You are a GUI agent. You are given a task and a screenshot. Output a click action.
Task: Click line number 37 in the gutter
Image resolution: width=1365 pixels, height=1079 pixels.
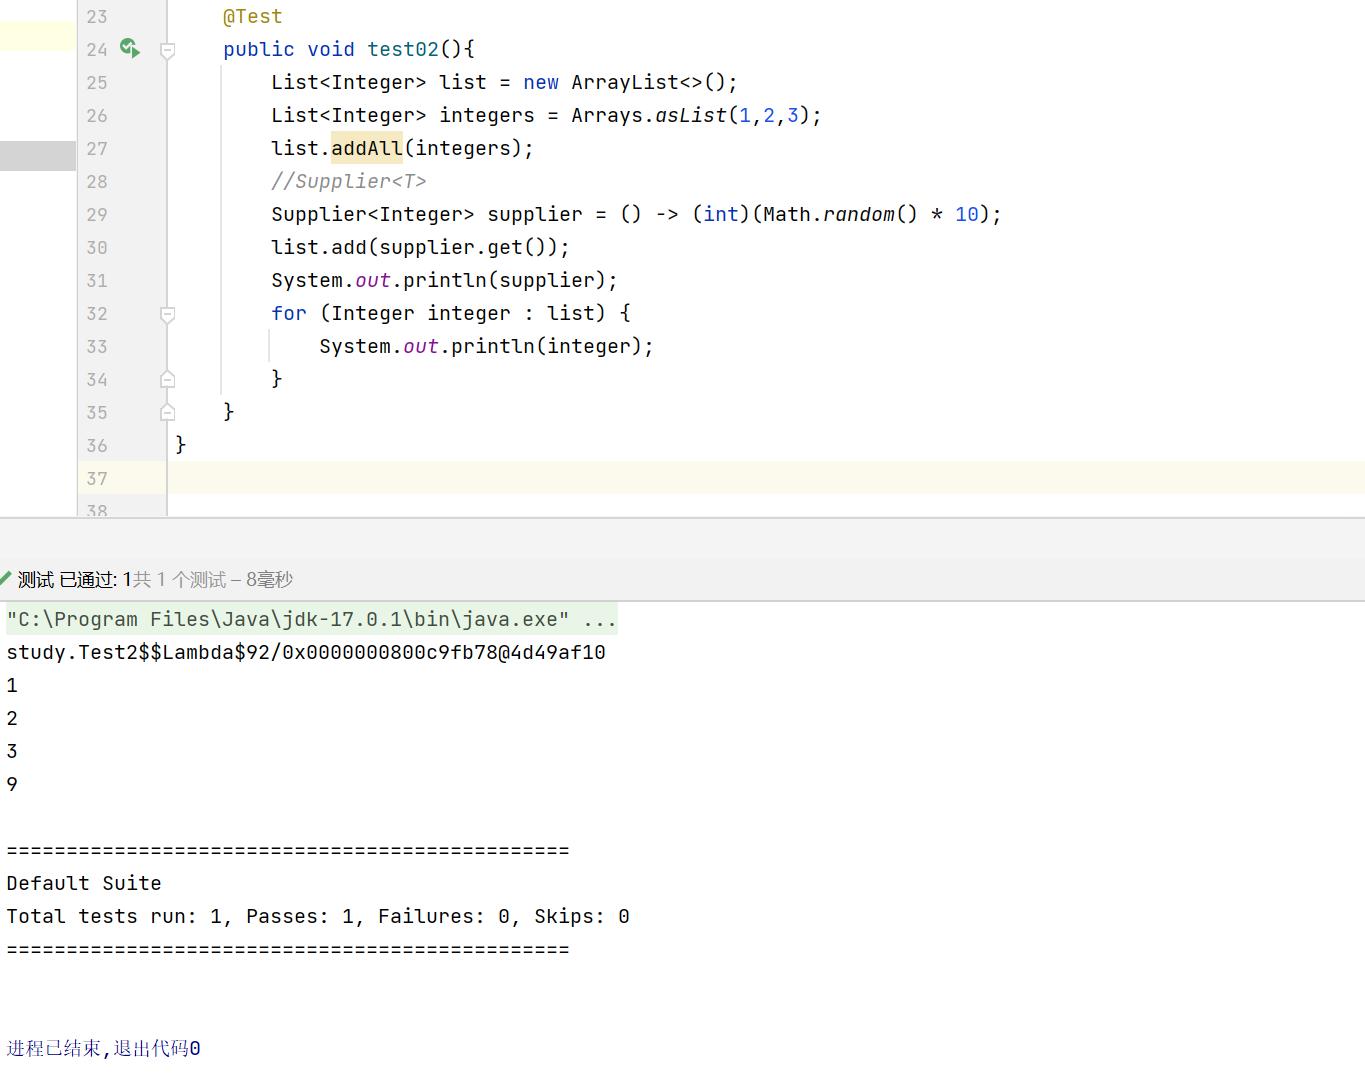97,478
